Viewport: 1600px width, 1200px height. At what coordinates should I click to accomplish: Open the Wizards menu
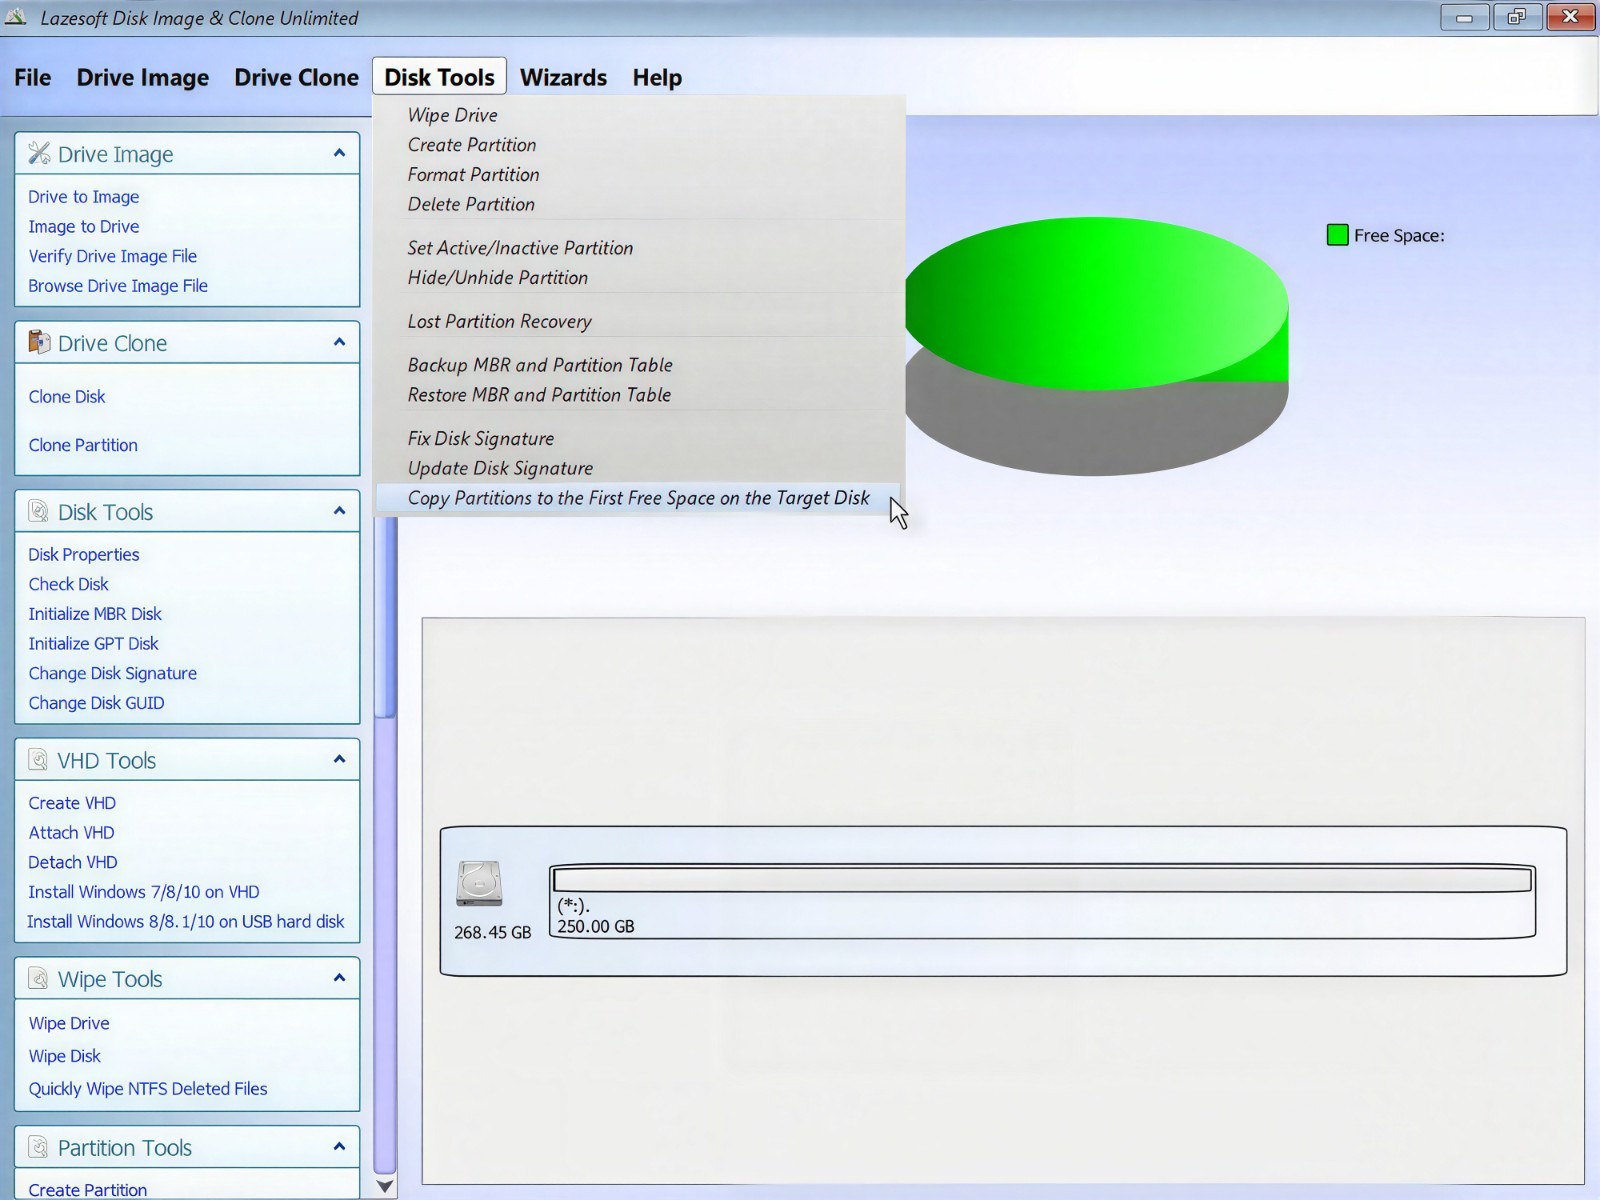pyautogui.click(x=563, y=77)
